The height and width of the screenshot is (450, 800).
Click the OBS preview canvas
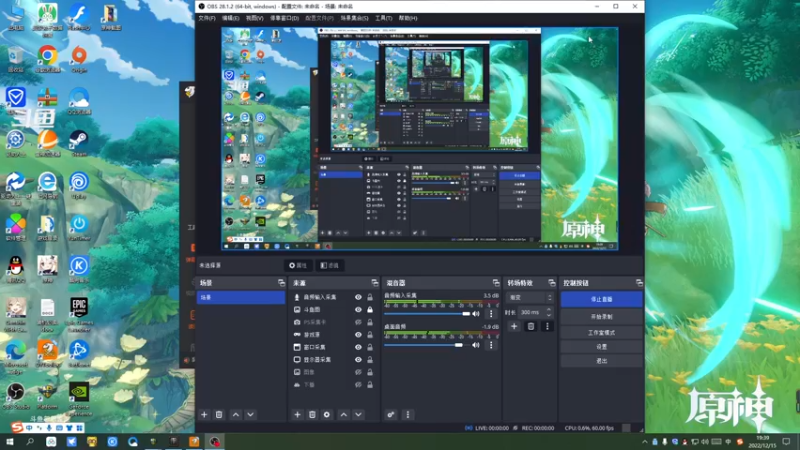click(x=419, y=139)
